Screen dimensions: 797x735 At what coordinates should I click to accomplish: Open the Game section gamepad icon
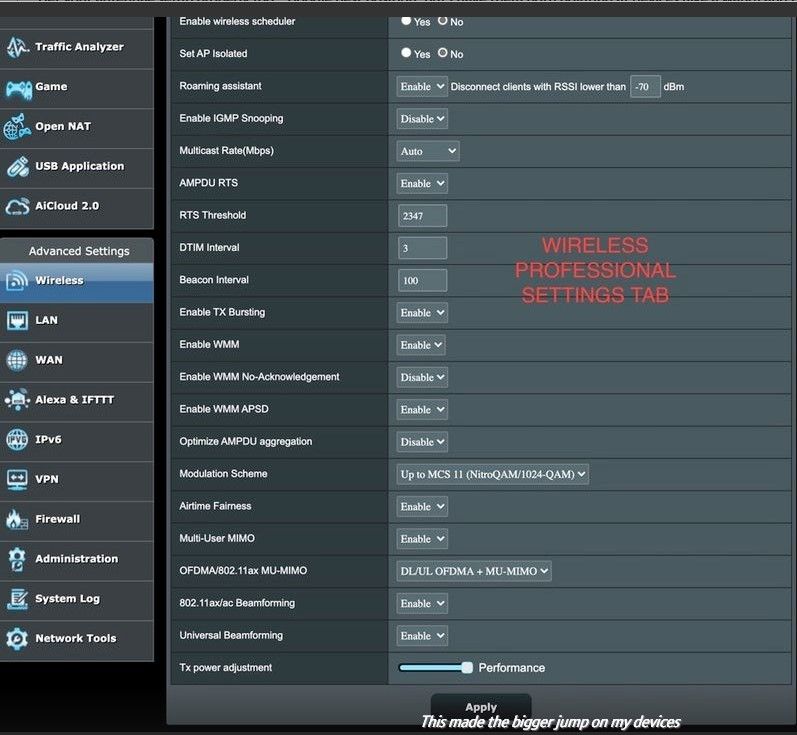click(x=17, y=88)
